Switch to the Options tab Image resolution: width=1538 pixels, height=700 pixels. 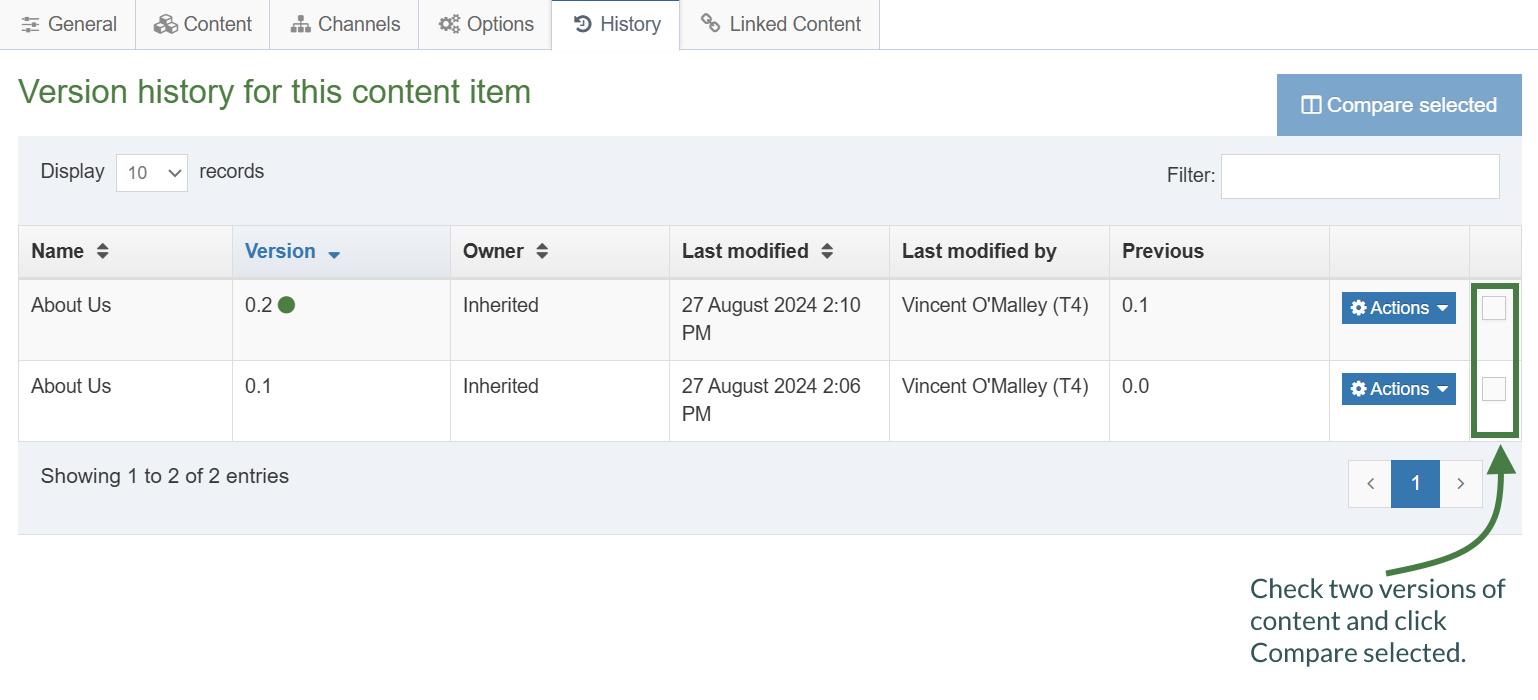pos(485,24)
